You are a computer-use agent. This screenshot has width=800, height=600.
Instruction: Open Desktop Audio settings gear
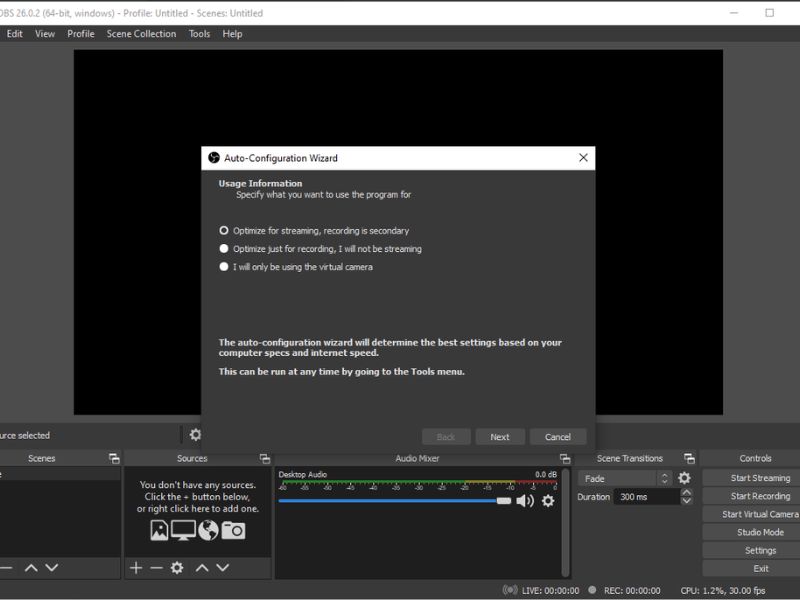point(548,500)
